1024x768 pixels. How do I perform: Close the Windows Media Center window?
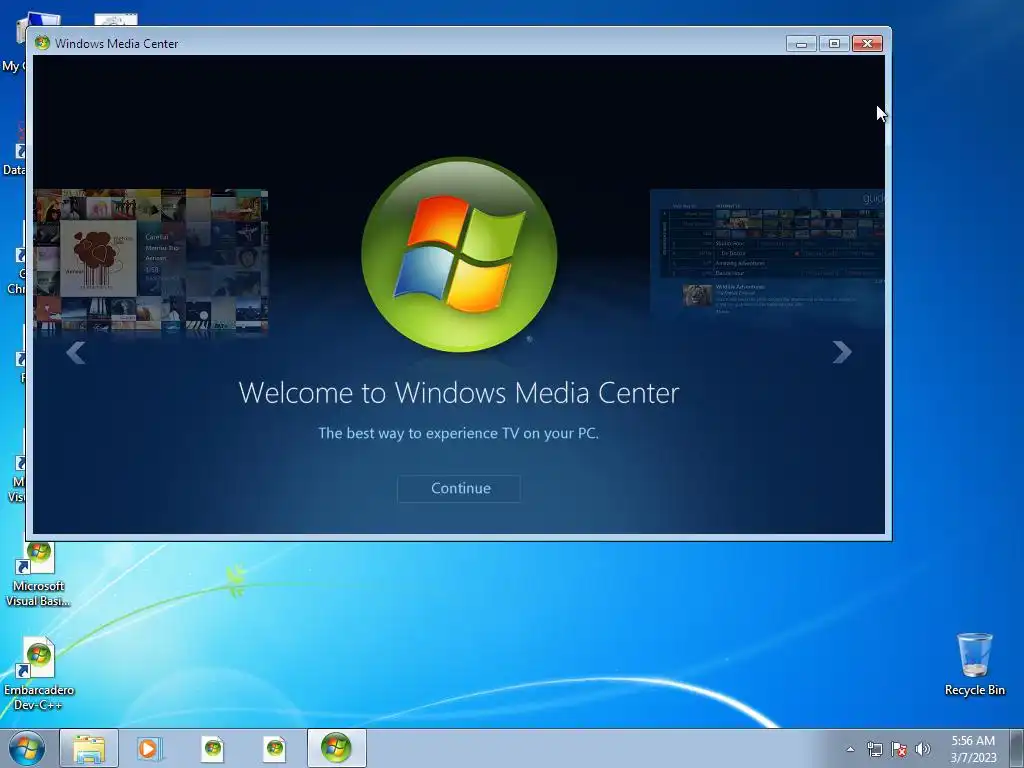click(x=867, y=44)
